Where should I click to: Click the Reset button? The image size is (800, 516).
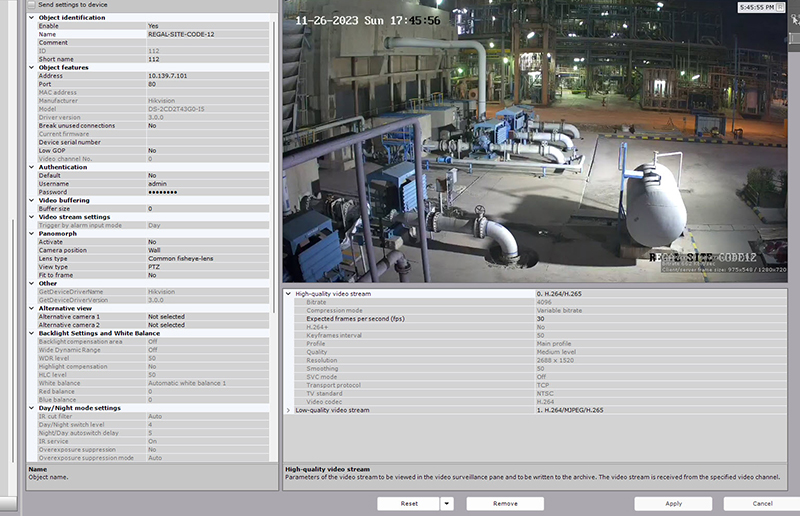[x=408, y=504]
